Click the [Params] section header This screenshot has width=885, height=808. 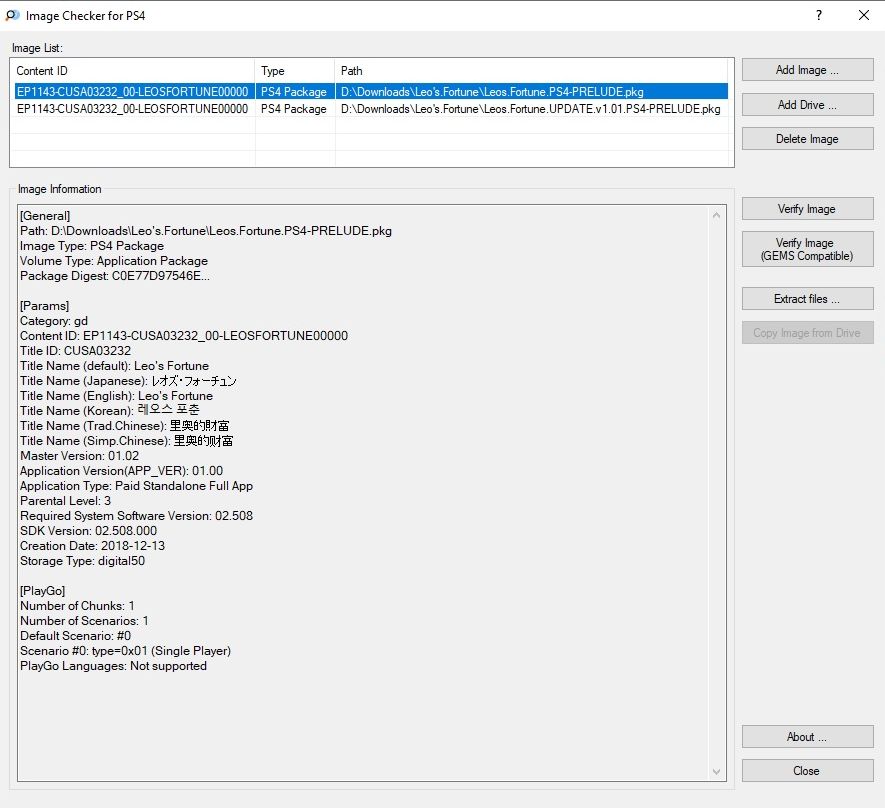(45, 306)
